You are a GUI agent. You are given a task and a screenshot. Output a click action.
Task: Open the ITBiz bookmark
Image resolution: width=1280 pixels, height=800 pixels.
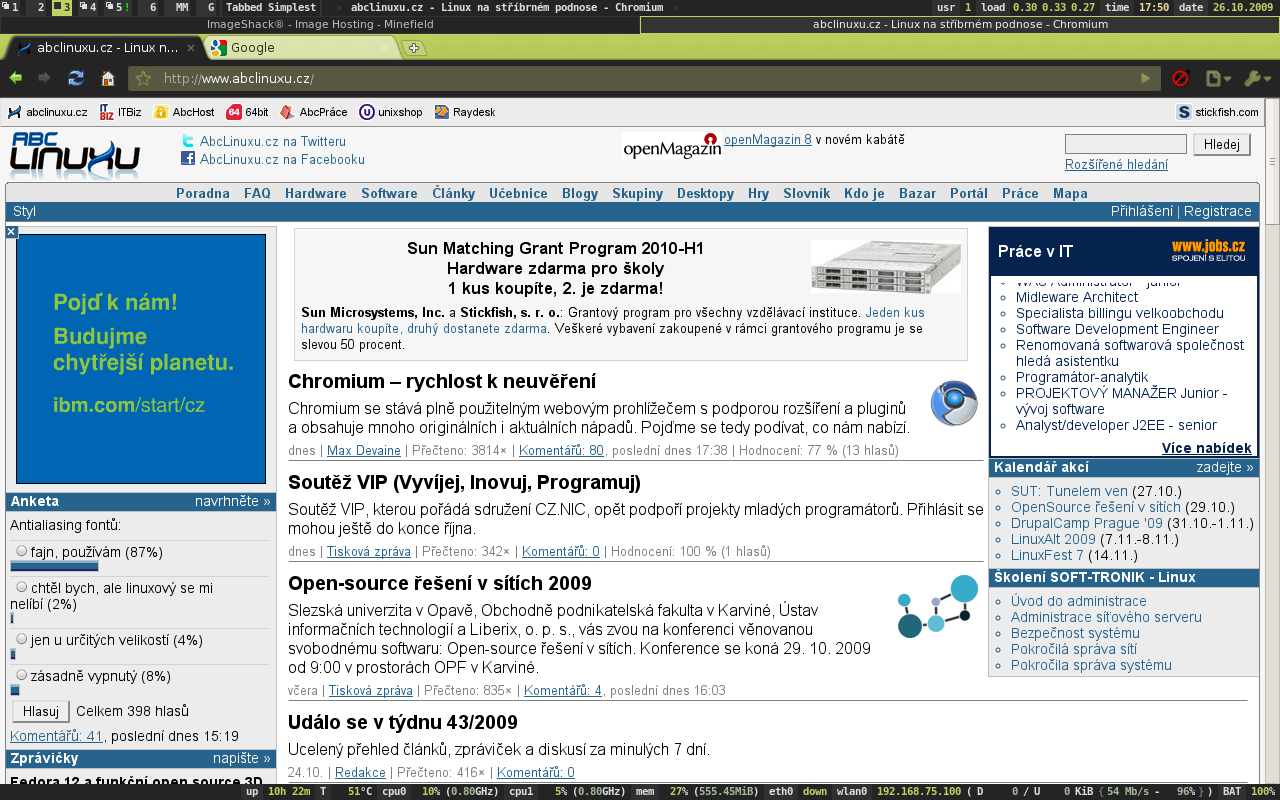coord(120,112)
